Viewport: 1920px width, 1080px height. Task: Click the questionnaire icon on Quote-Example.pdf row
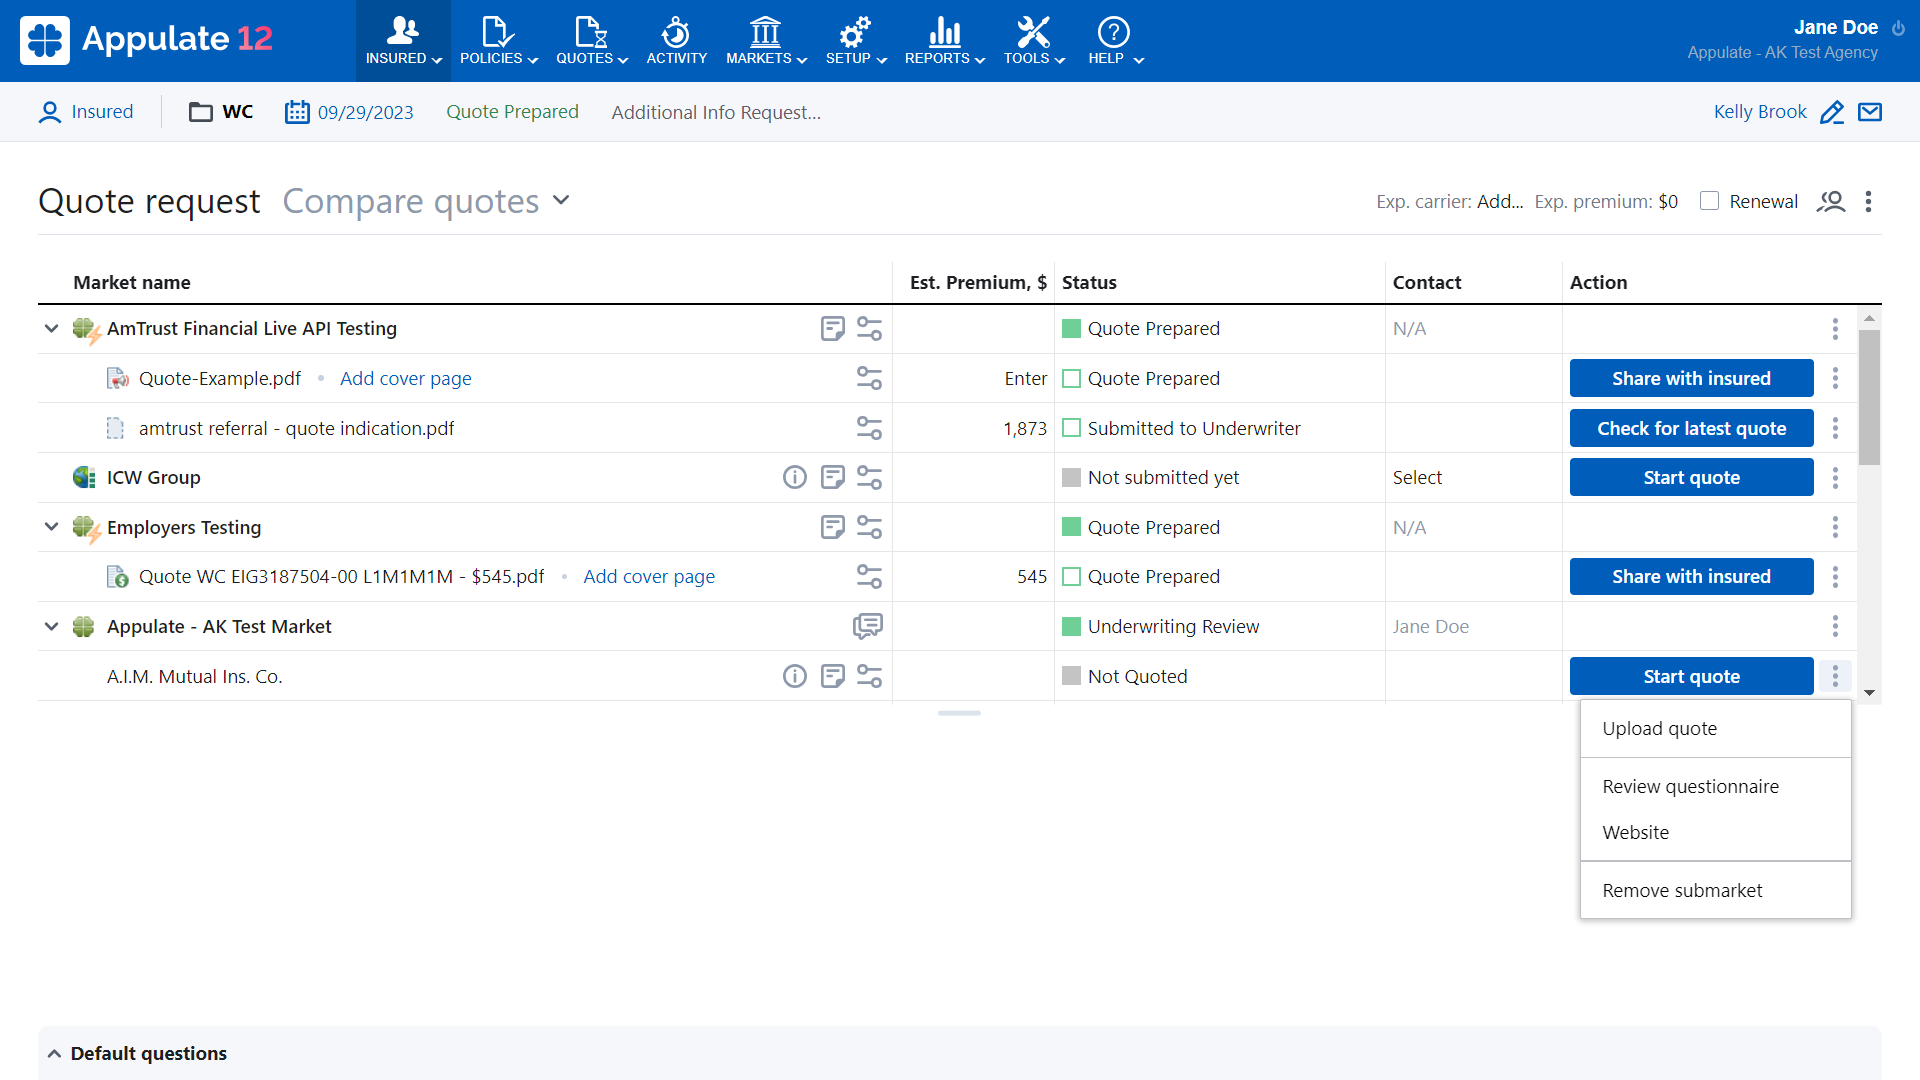tap(869, 378)
